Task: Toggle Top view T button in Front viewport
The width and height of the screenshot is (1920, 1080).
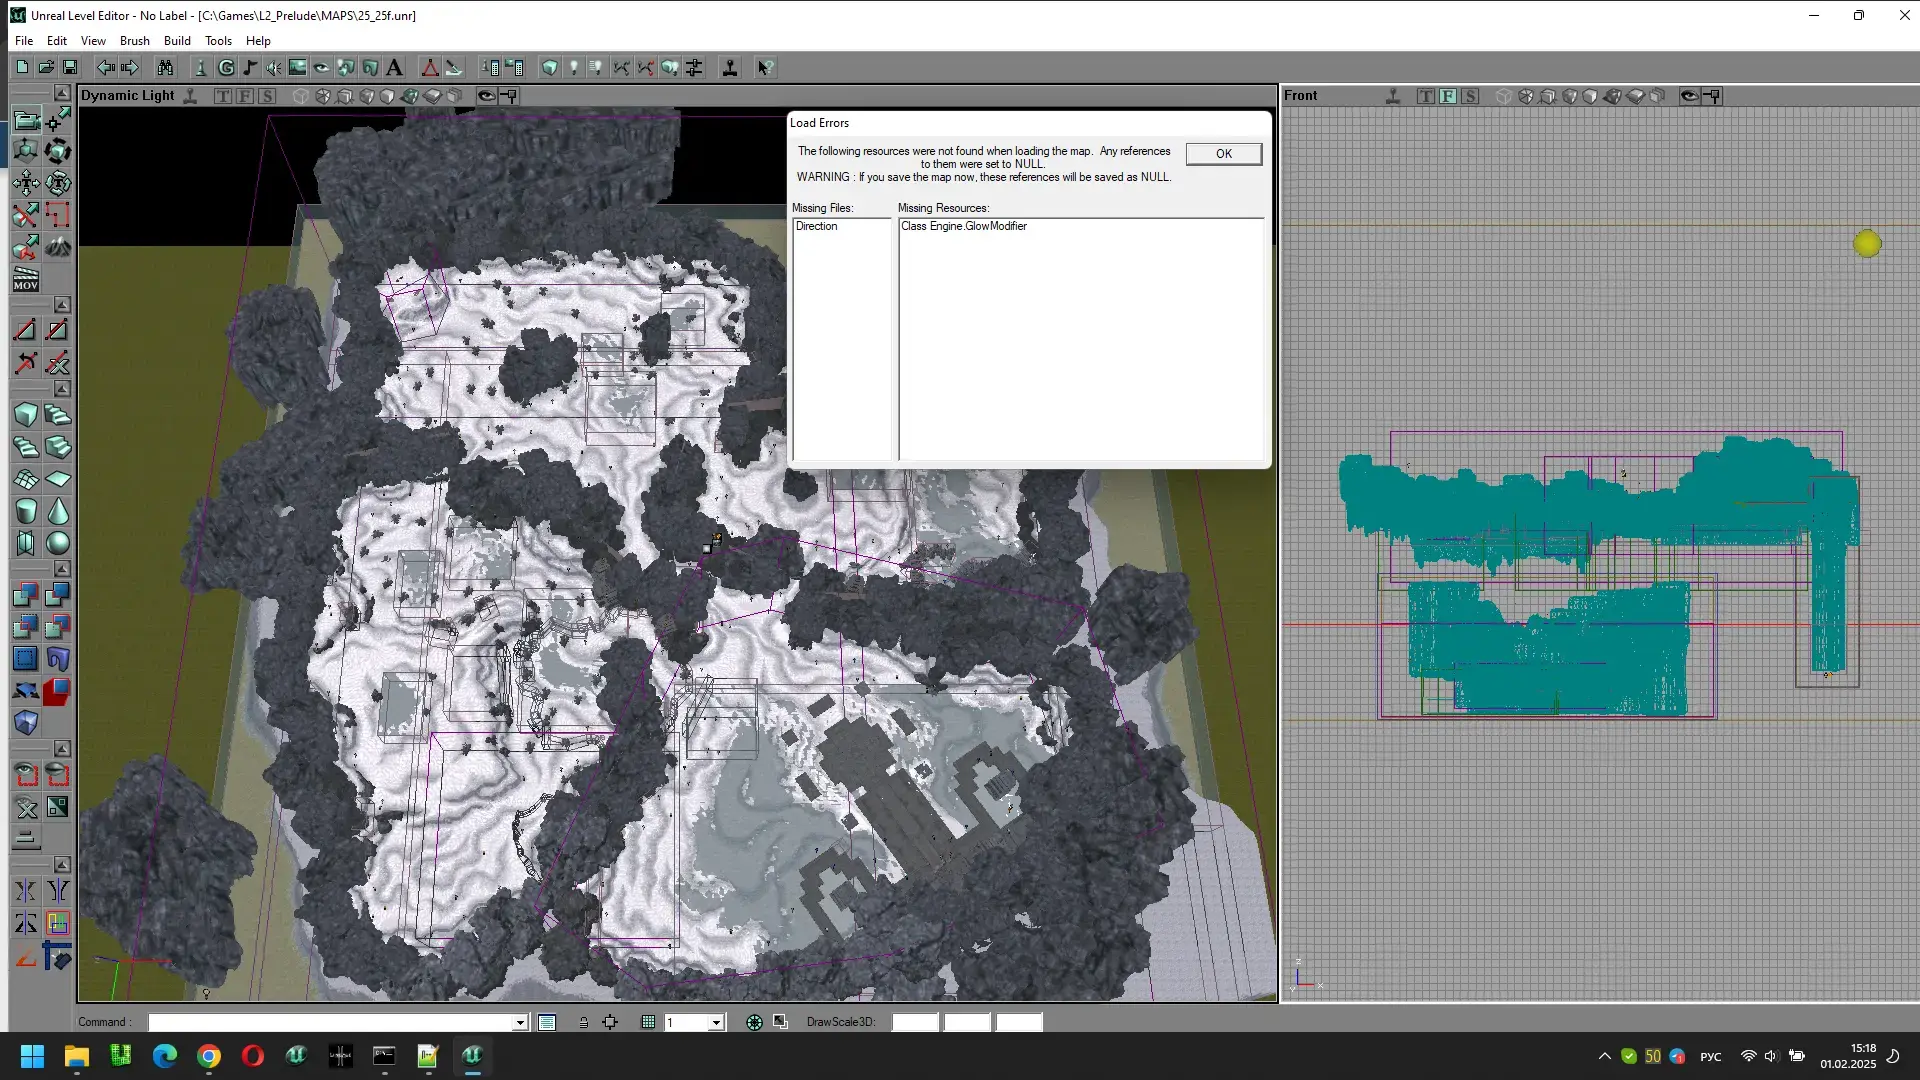Action: [1426, 96]
